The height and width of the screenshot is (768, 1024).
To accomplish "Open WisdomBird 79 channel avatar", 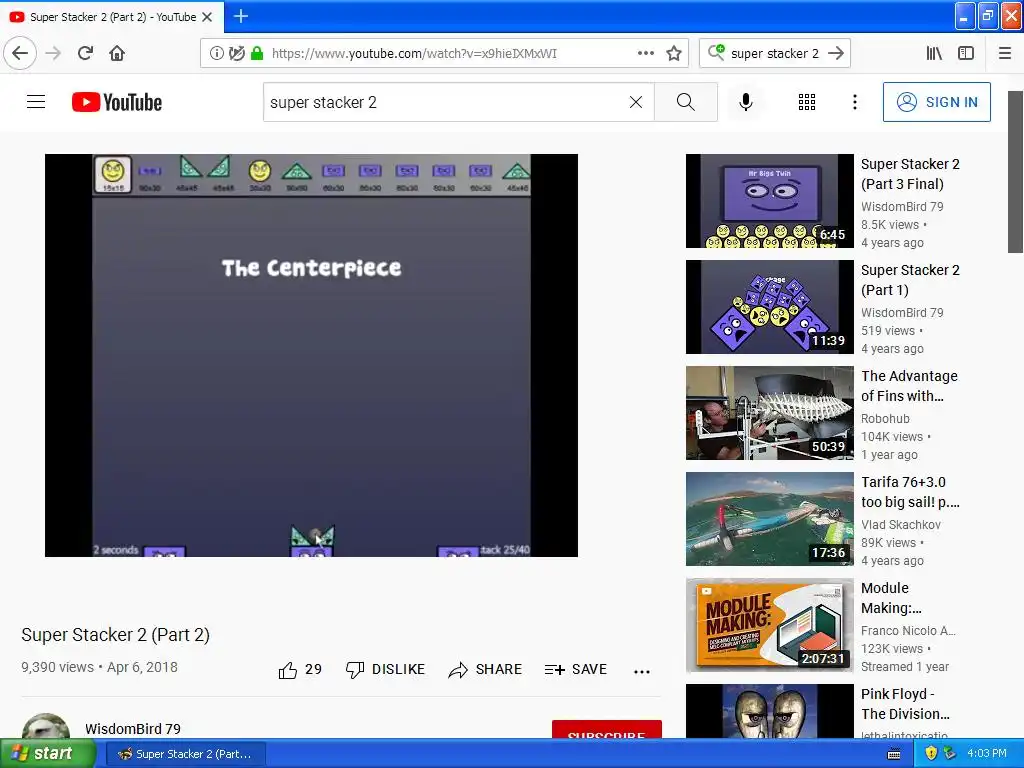I will pos(46,726).
